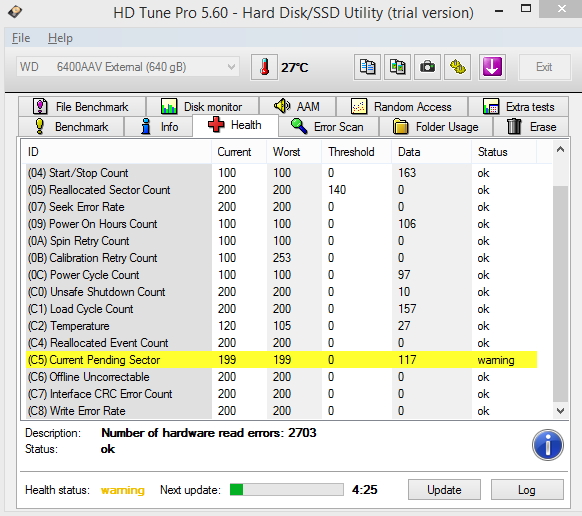Screen dimensions: 582x516
Task: Click the scroll up arrow of the list
Action: point(560,150)
